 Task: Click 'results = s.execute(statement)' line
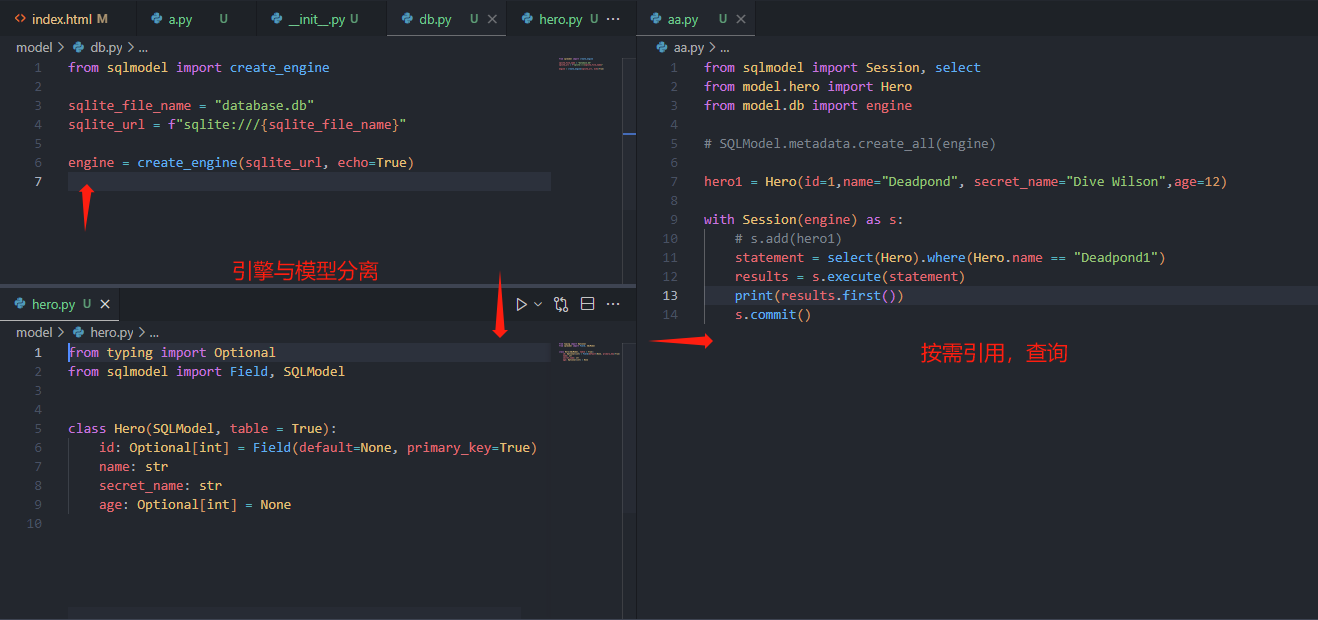point(850,276)
